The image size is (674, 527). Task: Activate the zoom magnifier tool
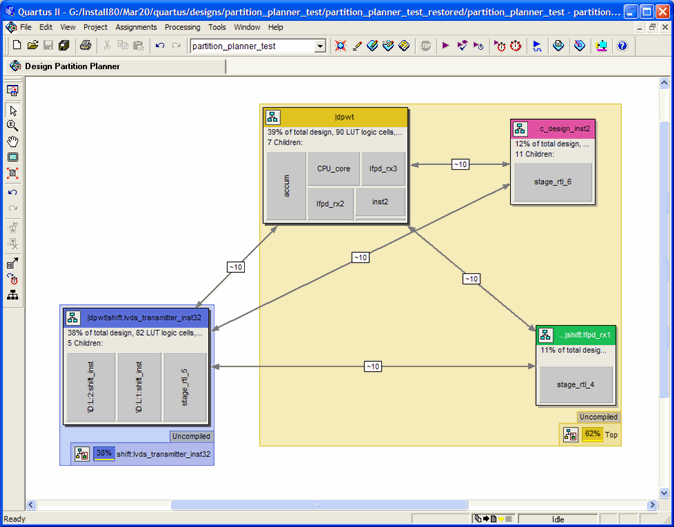click(12, 126)
